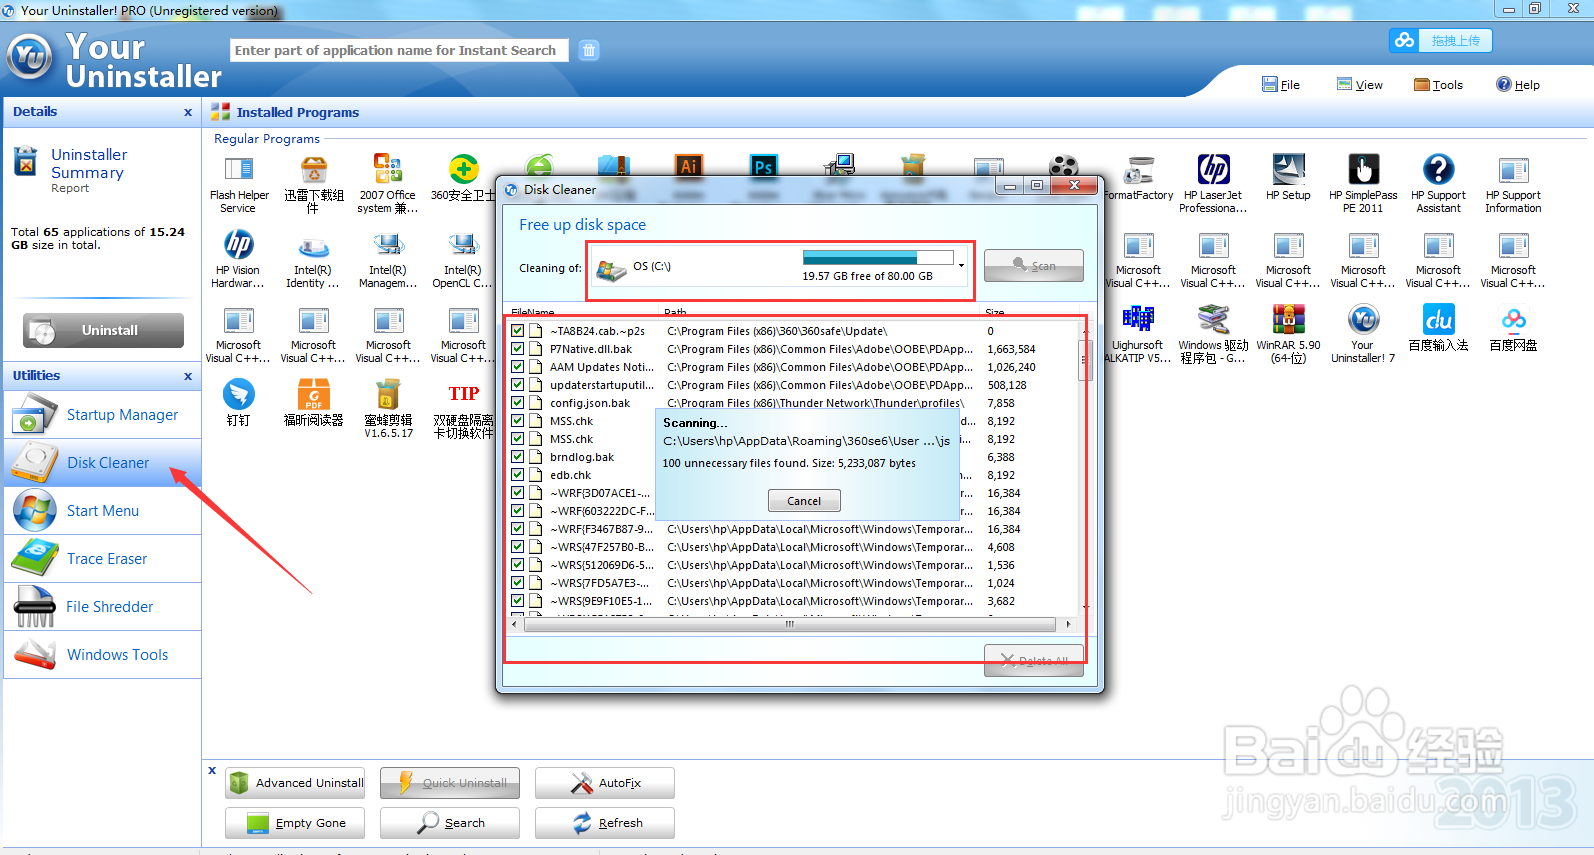Open the Cleaning of drive dropdown

point(961,266)
